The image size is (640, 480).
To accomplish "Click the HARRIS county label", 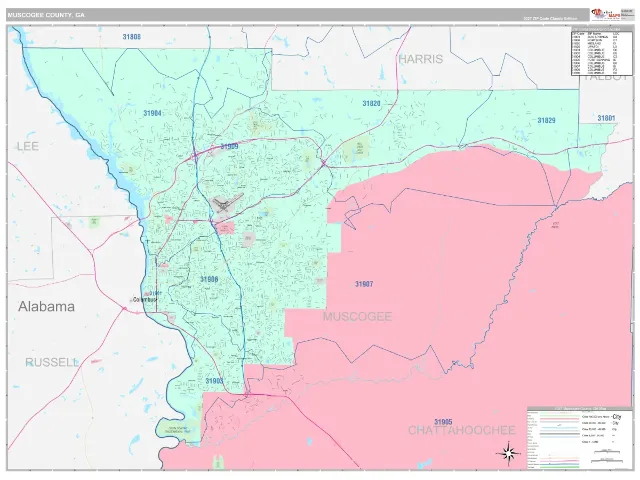I will [x=421, y=59].
